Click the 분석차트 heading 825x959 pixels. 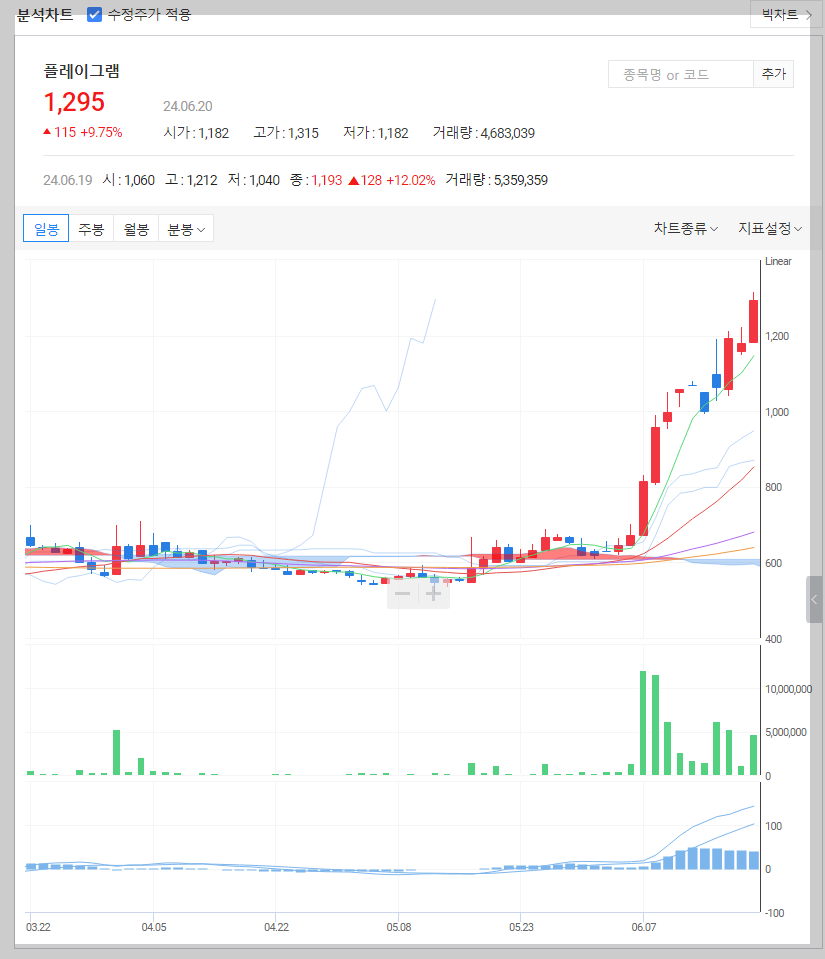pyautogui.click(x=45, y=14)
